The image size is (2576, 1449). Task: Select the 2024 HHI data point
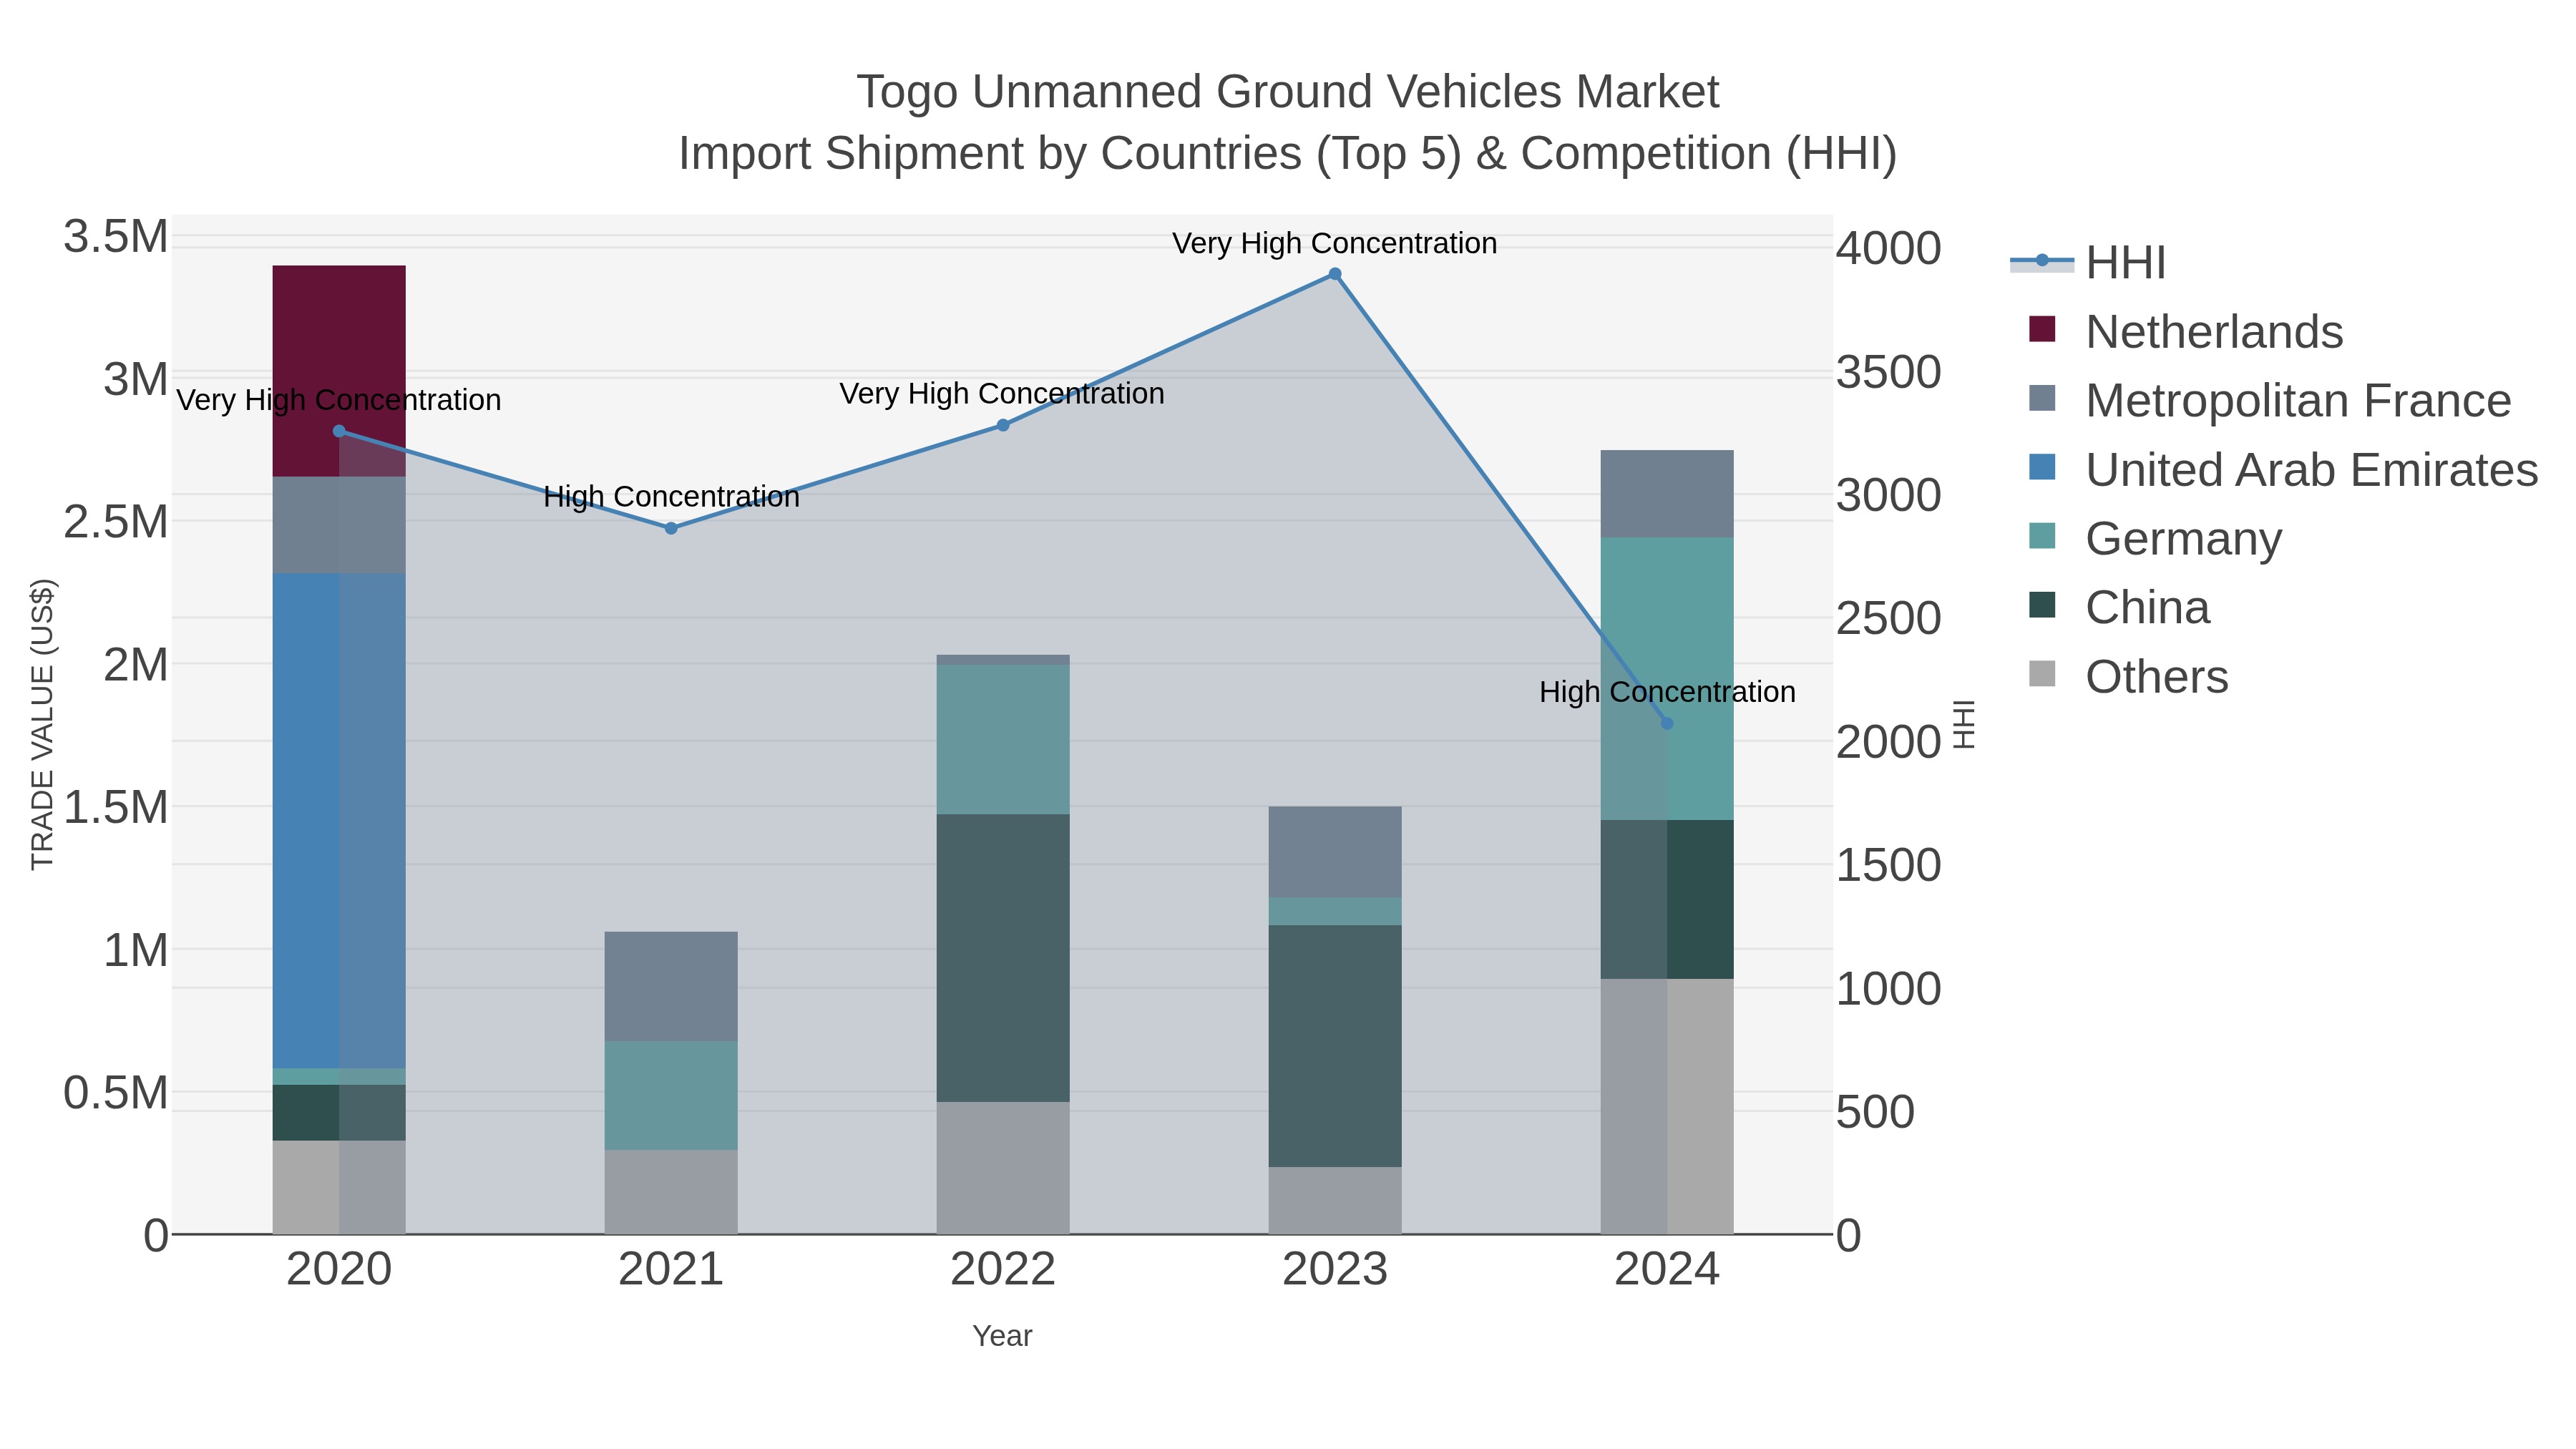1667,723
